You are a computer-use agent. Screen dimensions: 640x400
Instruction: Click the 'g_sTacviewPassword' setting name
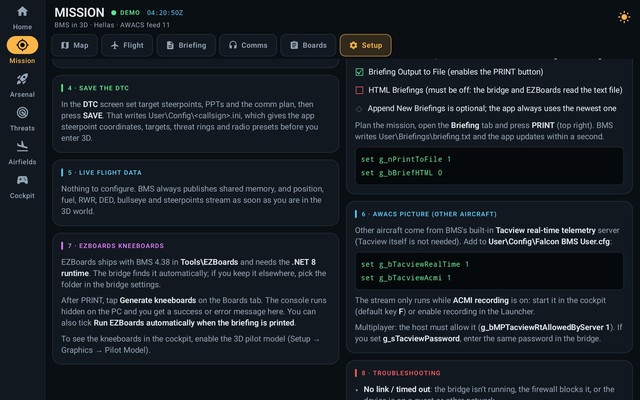421,339
